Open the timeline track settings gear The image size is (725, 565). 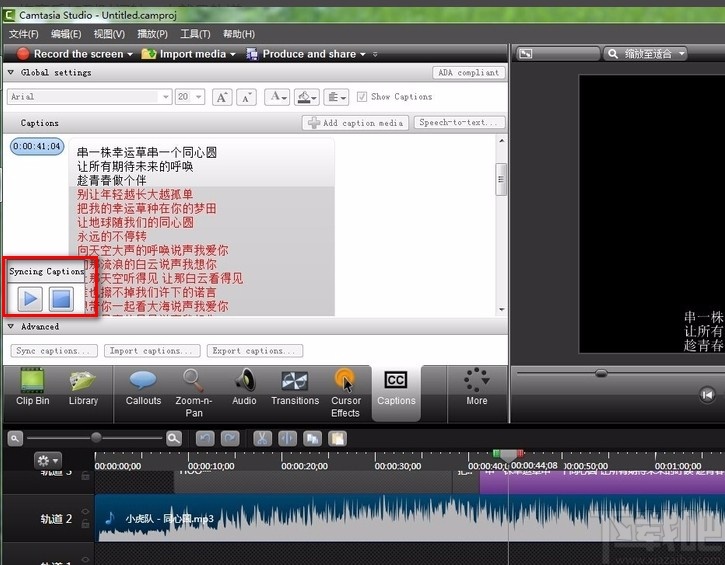48,461
